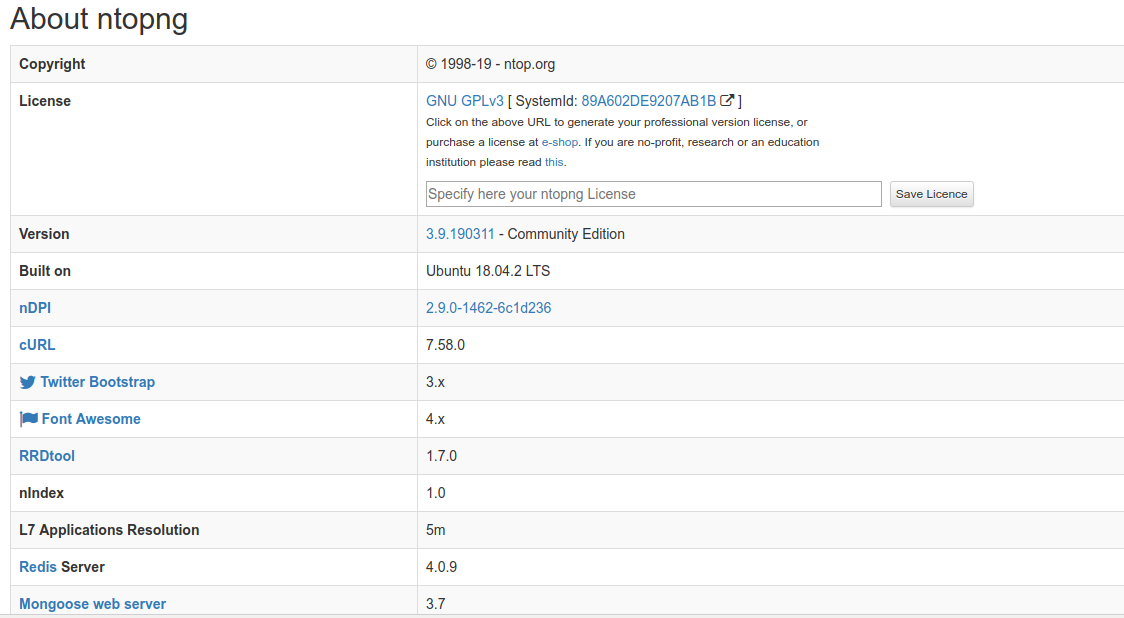Select Twitter Bootstrap version 3.x
The height and width of the screenshot is (618, 1124).
point(435,382)
